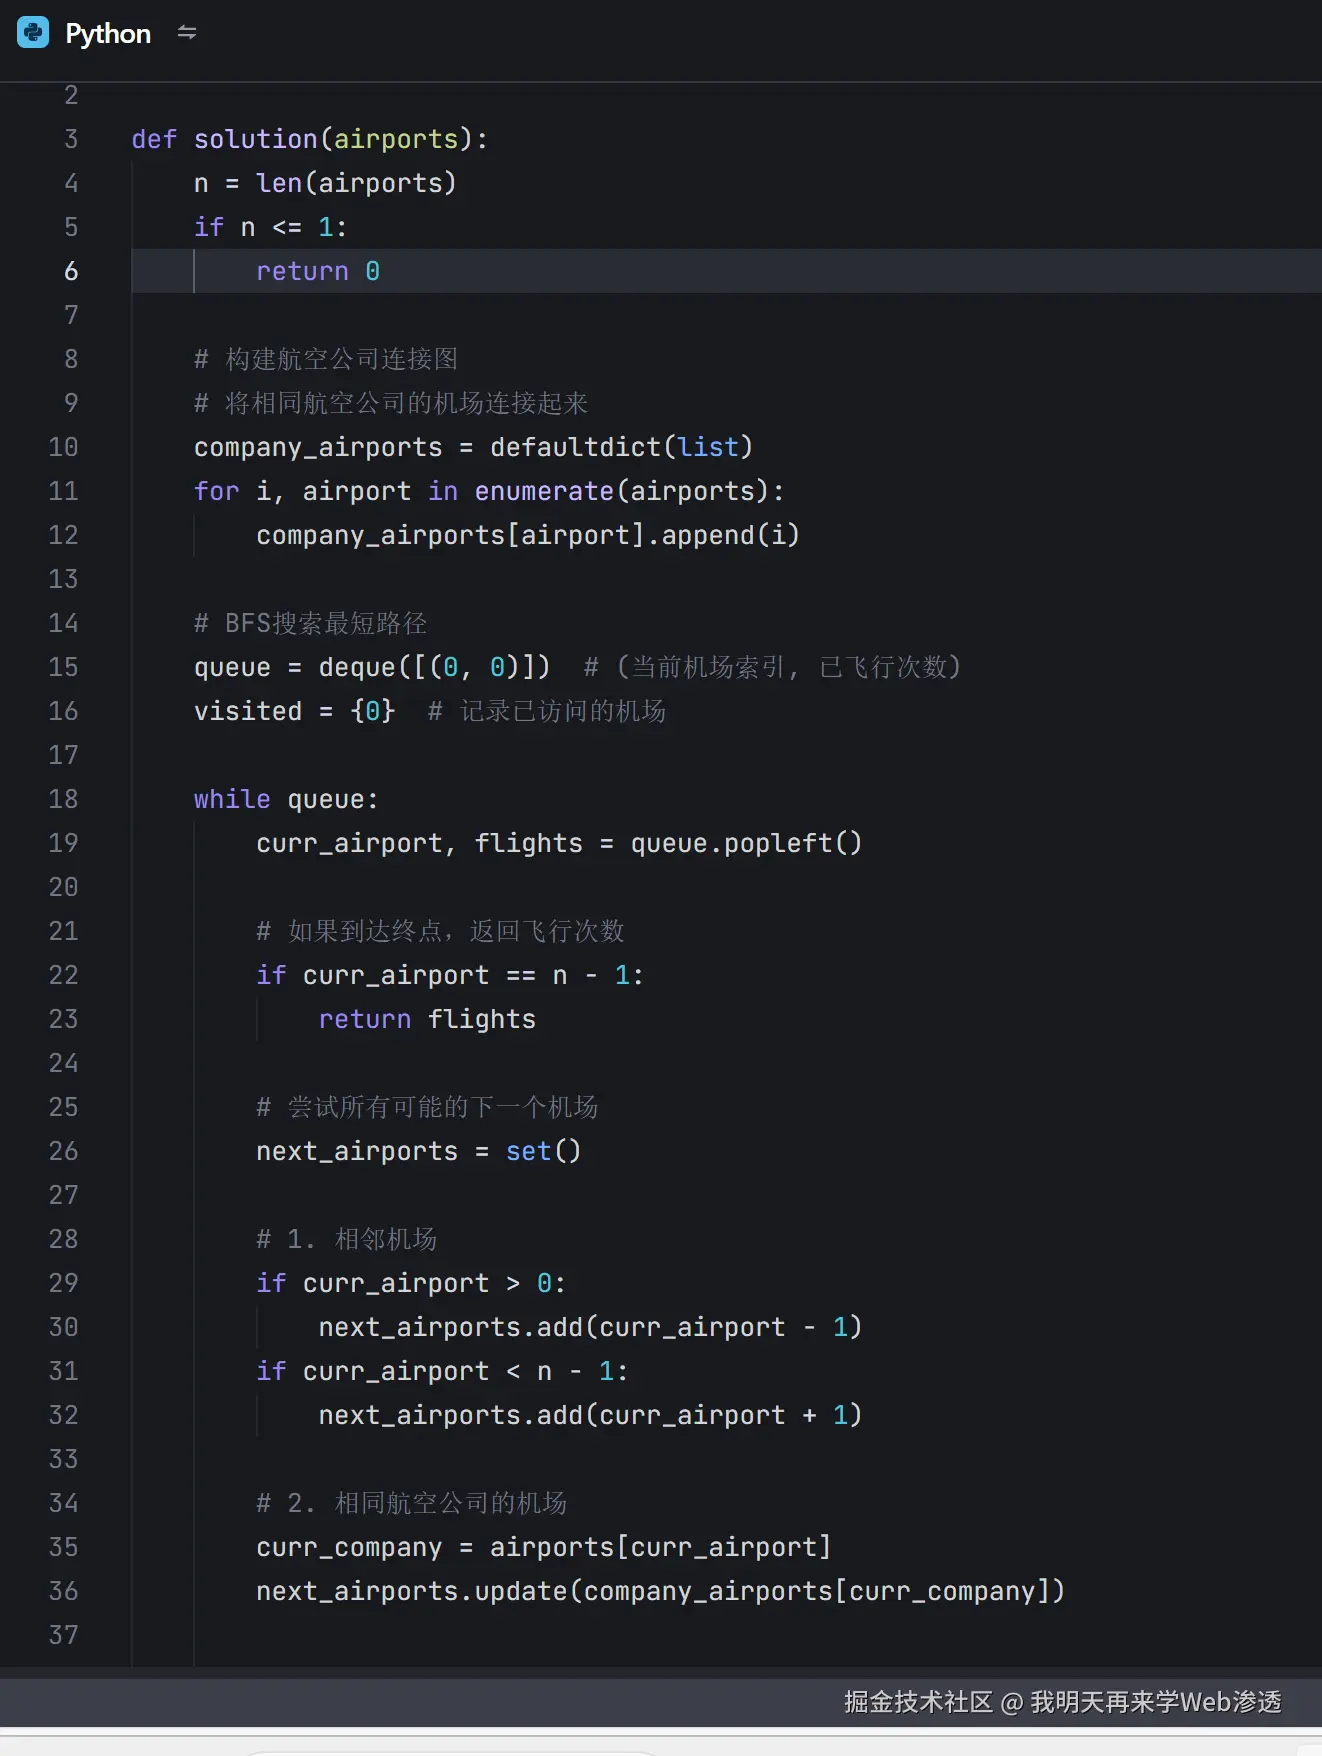The image size is (1322, 1756).
Task: Click comment '# 如果到达终点, 返回飞行次数'
Action: click(x=440, y=931)
